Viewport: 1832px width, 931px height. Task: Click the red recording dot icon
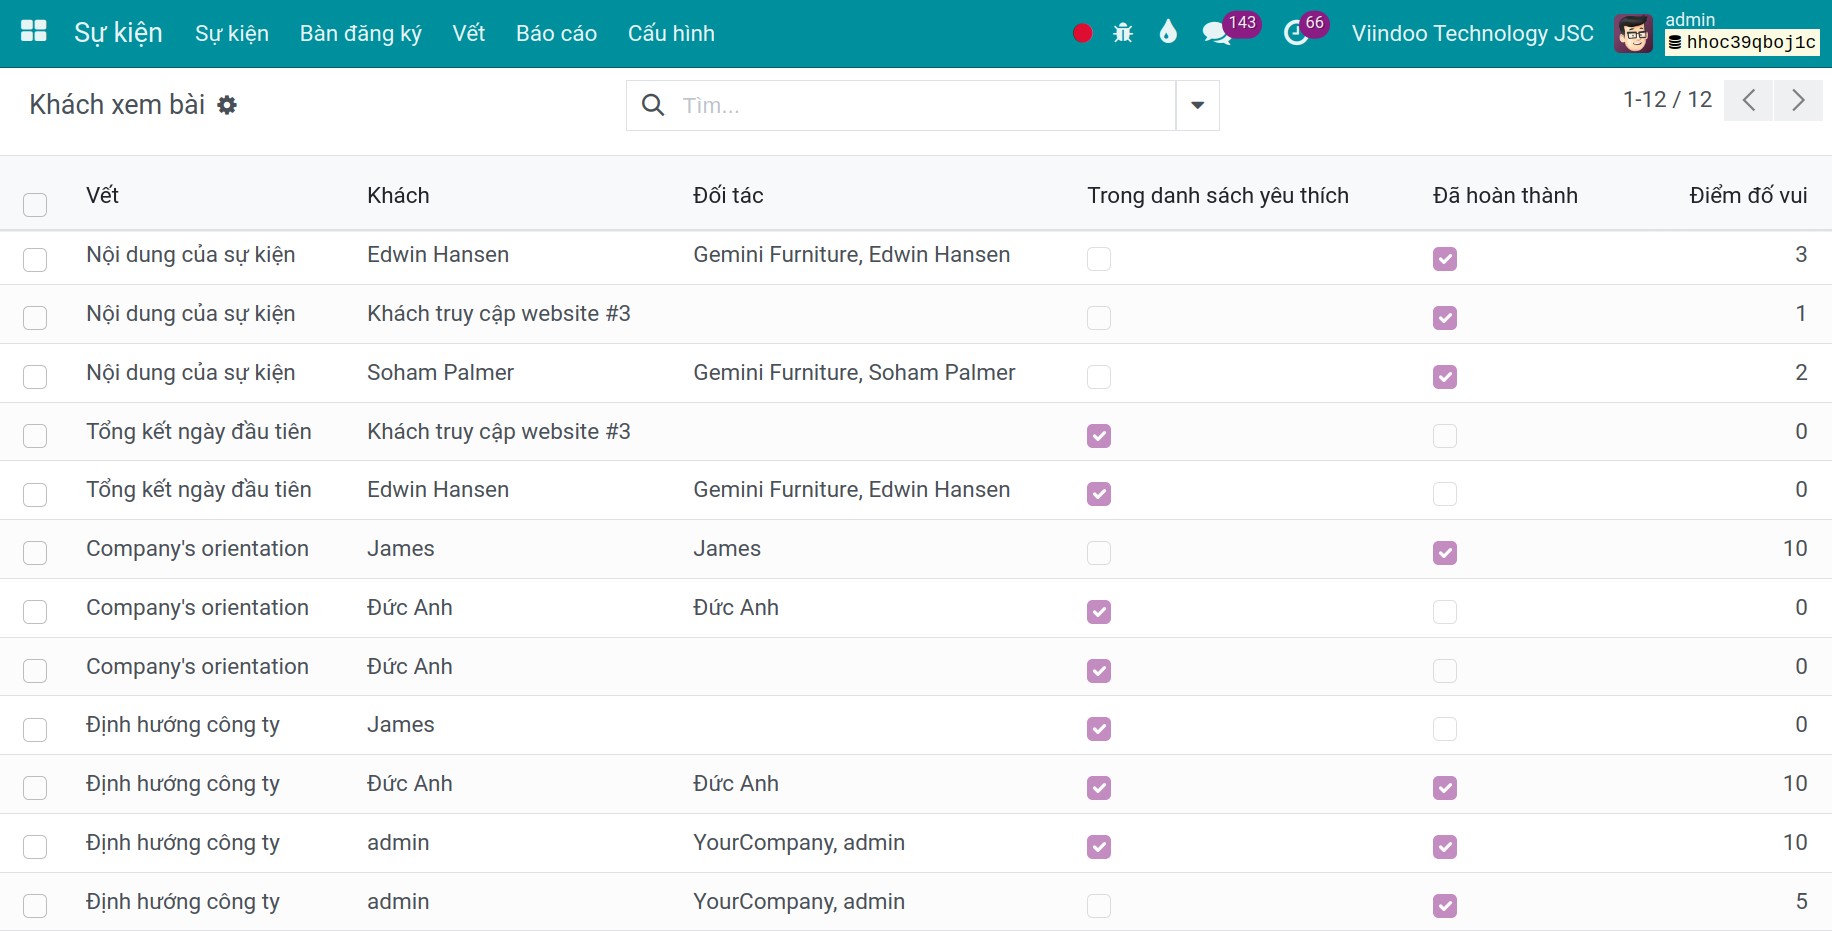(1082, 33)
